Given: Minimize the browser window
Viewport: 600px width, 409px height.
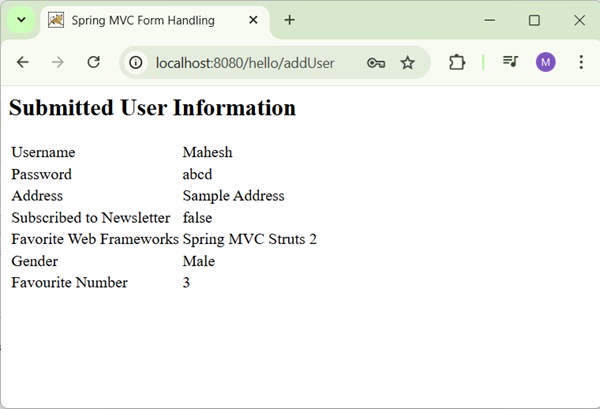Looking at the screenshot, I should pyautogui.click(x=489, y=20).
